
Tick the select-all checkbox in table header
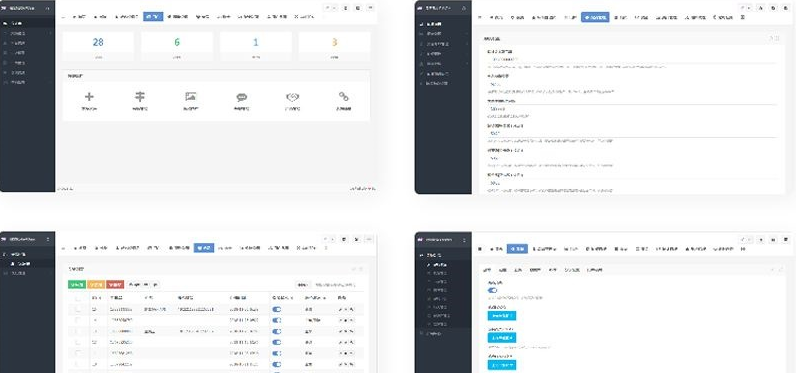(x=78, y=298)
